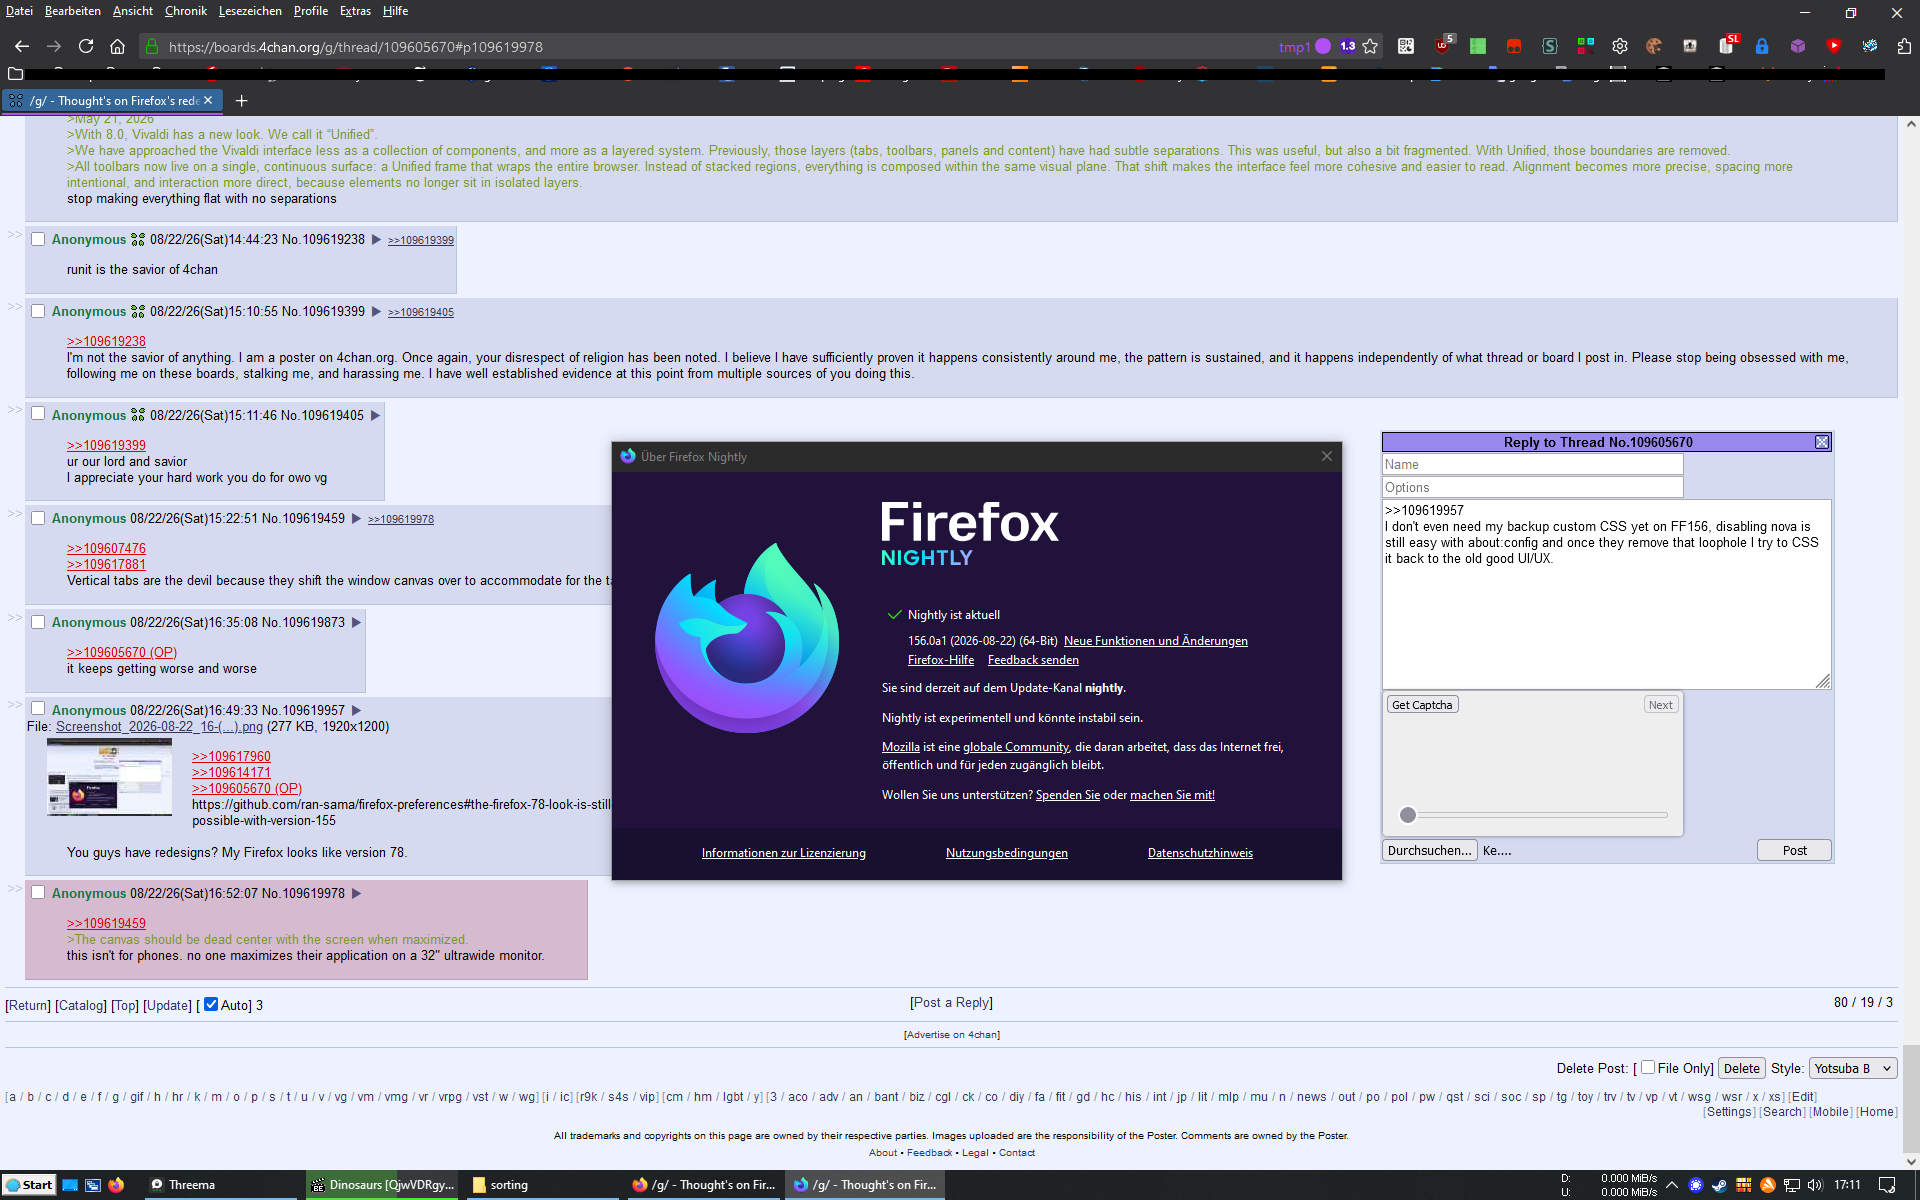Click the red YouTube shield extension icon
Viewport: 1920px width, 1200px height.
1834,46
